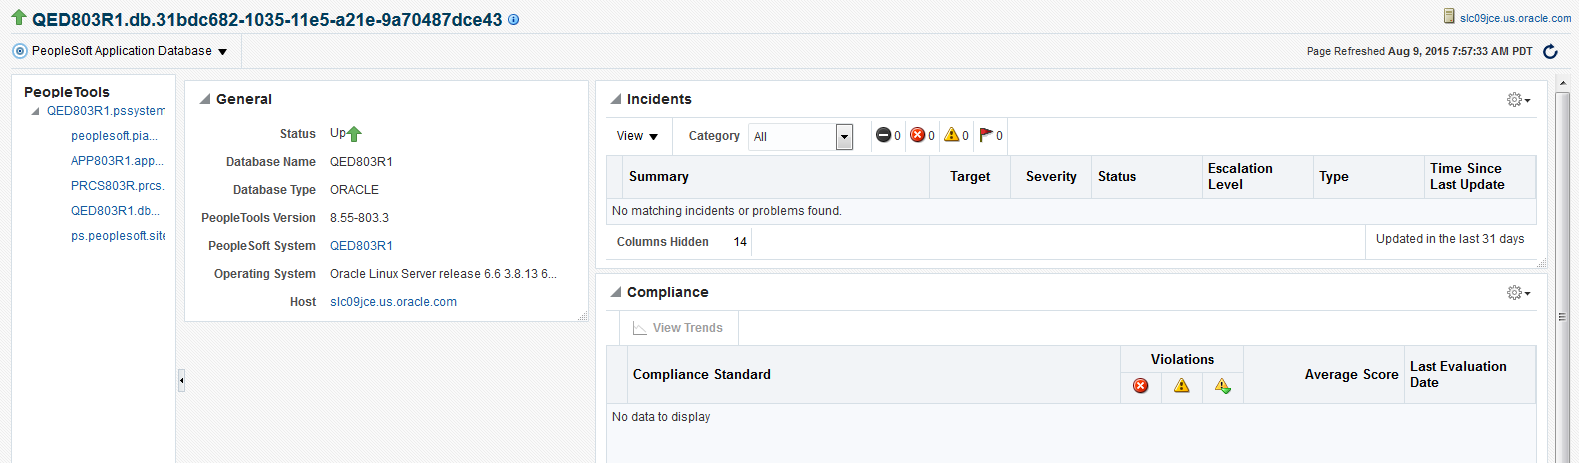Click the View Trends button

point(677,328)
